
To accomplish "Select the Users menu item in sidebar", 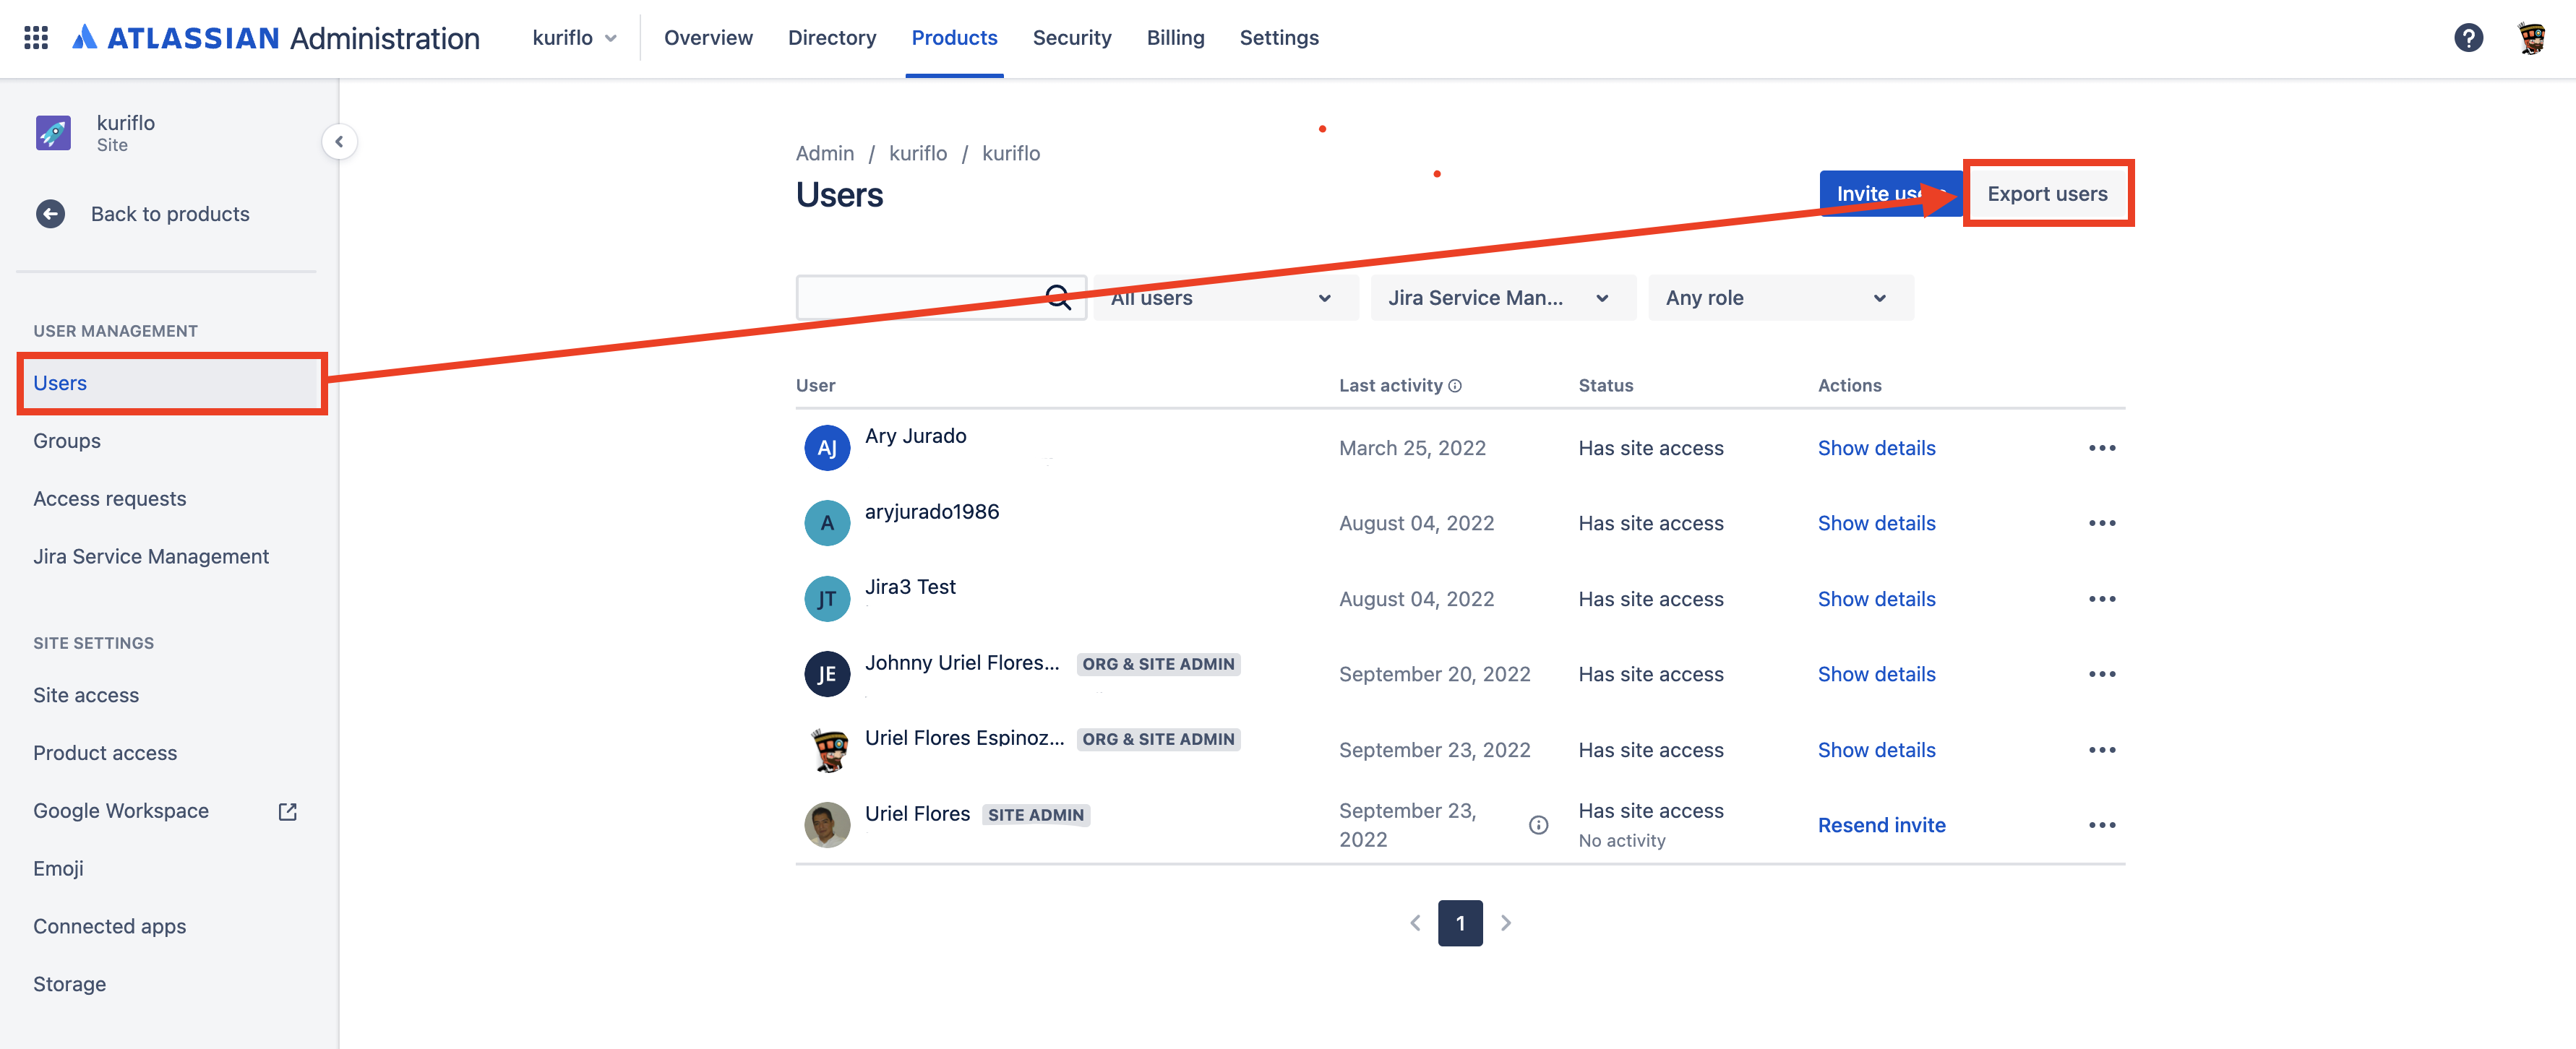I will point(59,382).
